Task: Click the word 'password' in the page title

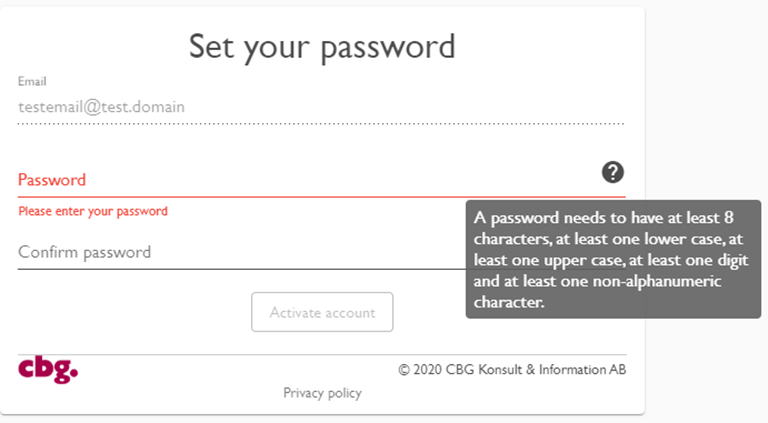Action: [x=388, y=48]
